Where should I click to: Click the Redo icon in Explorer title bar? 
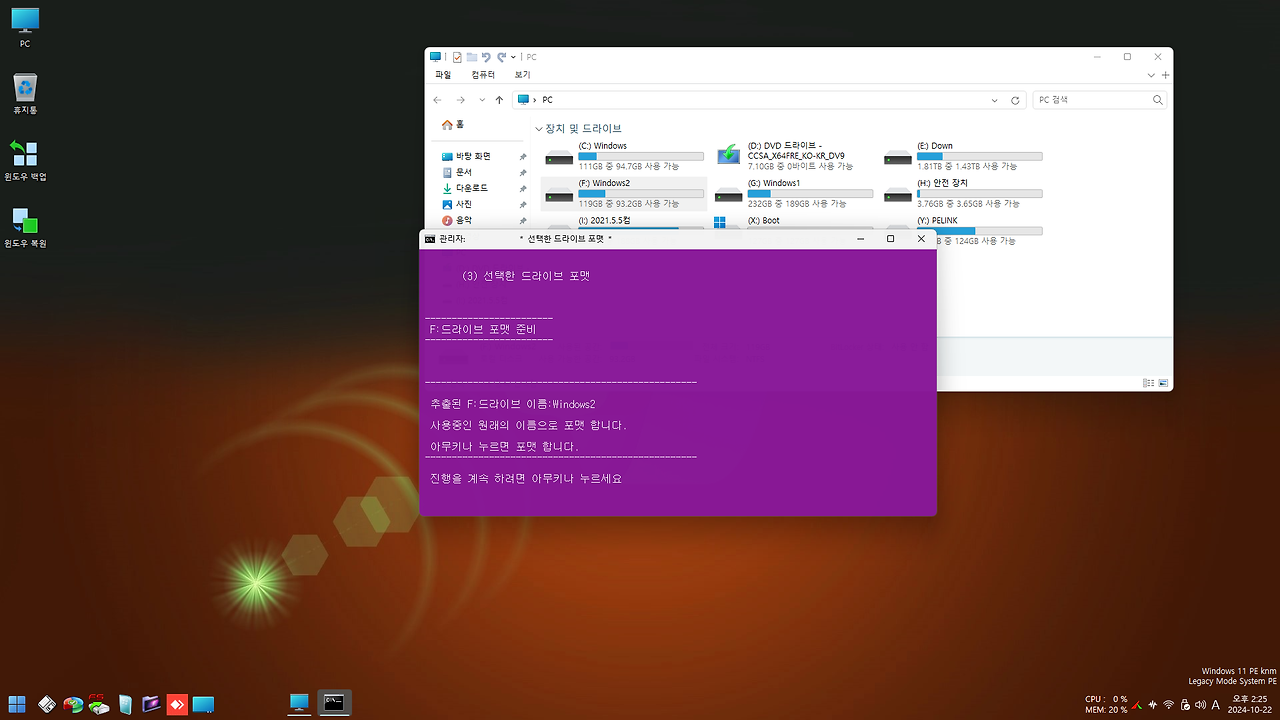[500, 57]
